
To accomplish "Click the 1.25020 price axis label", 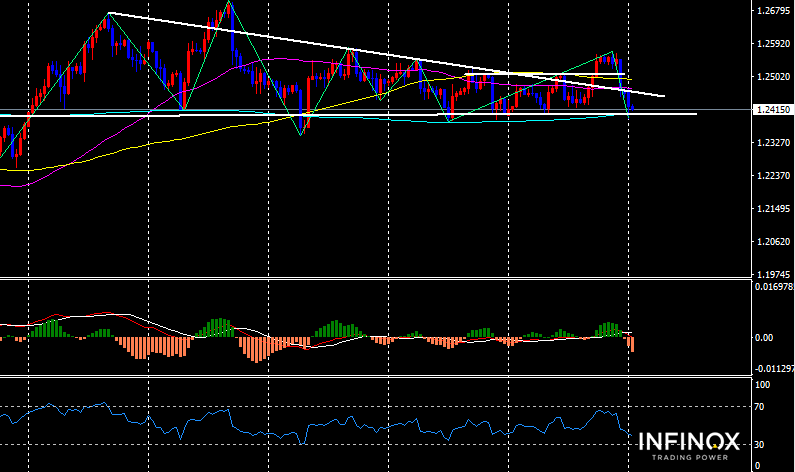I will click(773, 77).
